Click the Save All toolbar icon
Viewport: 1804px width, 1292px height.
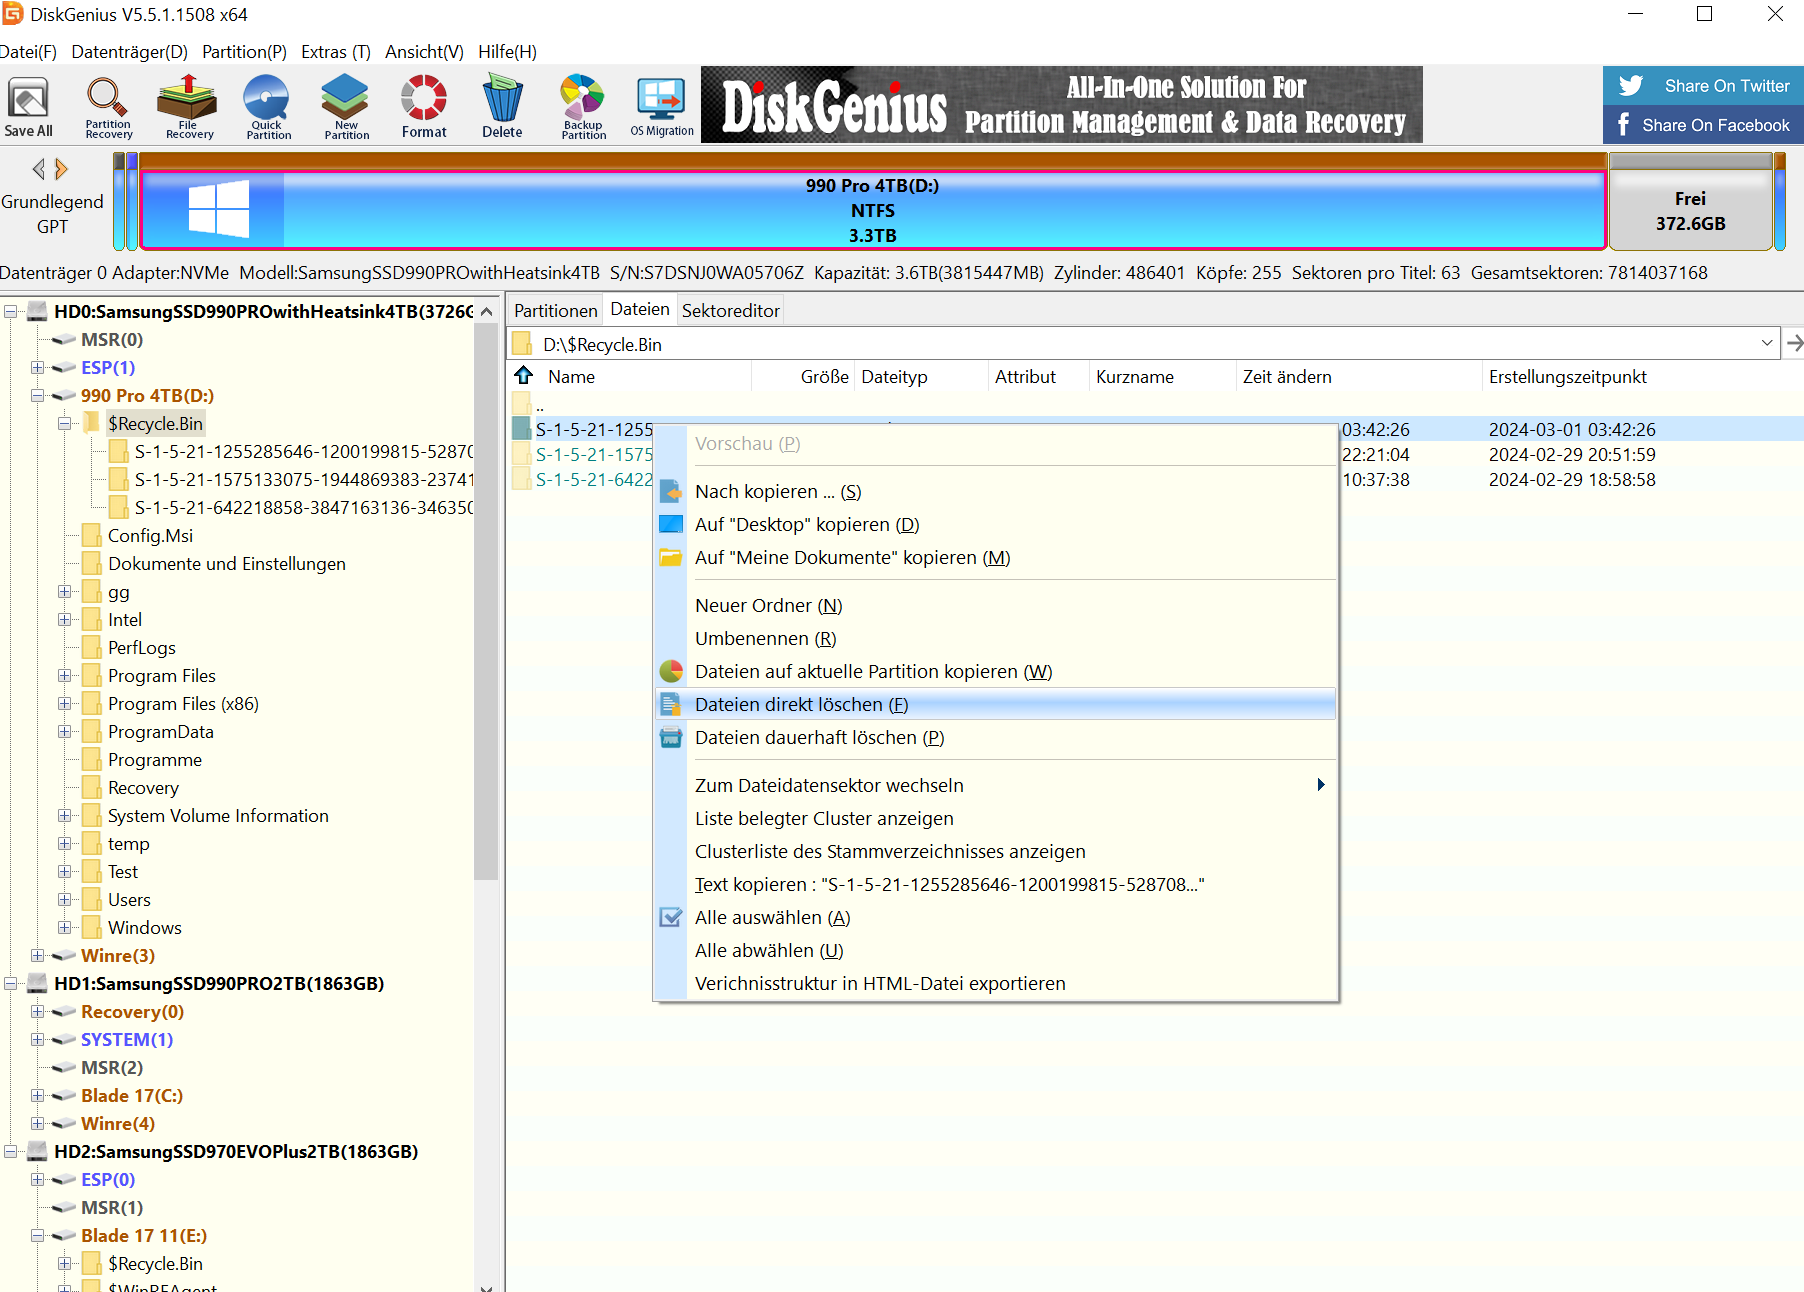pos(28,106)
